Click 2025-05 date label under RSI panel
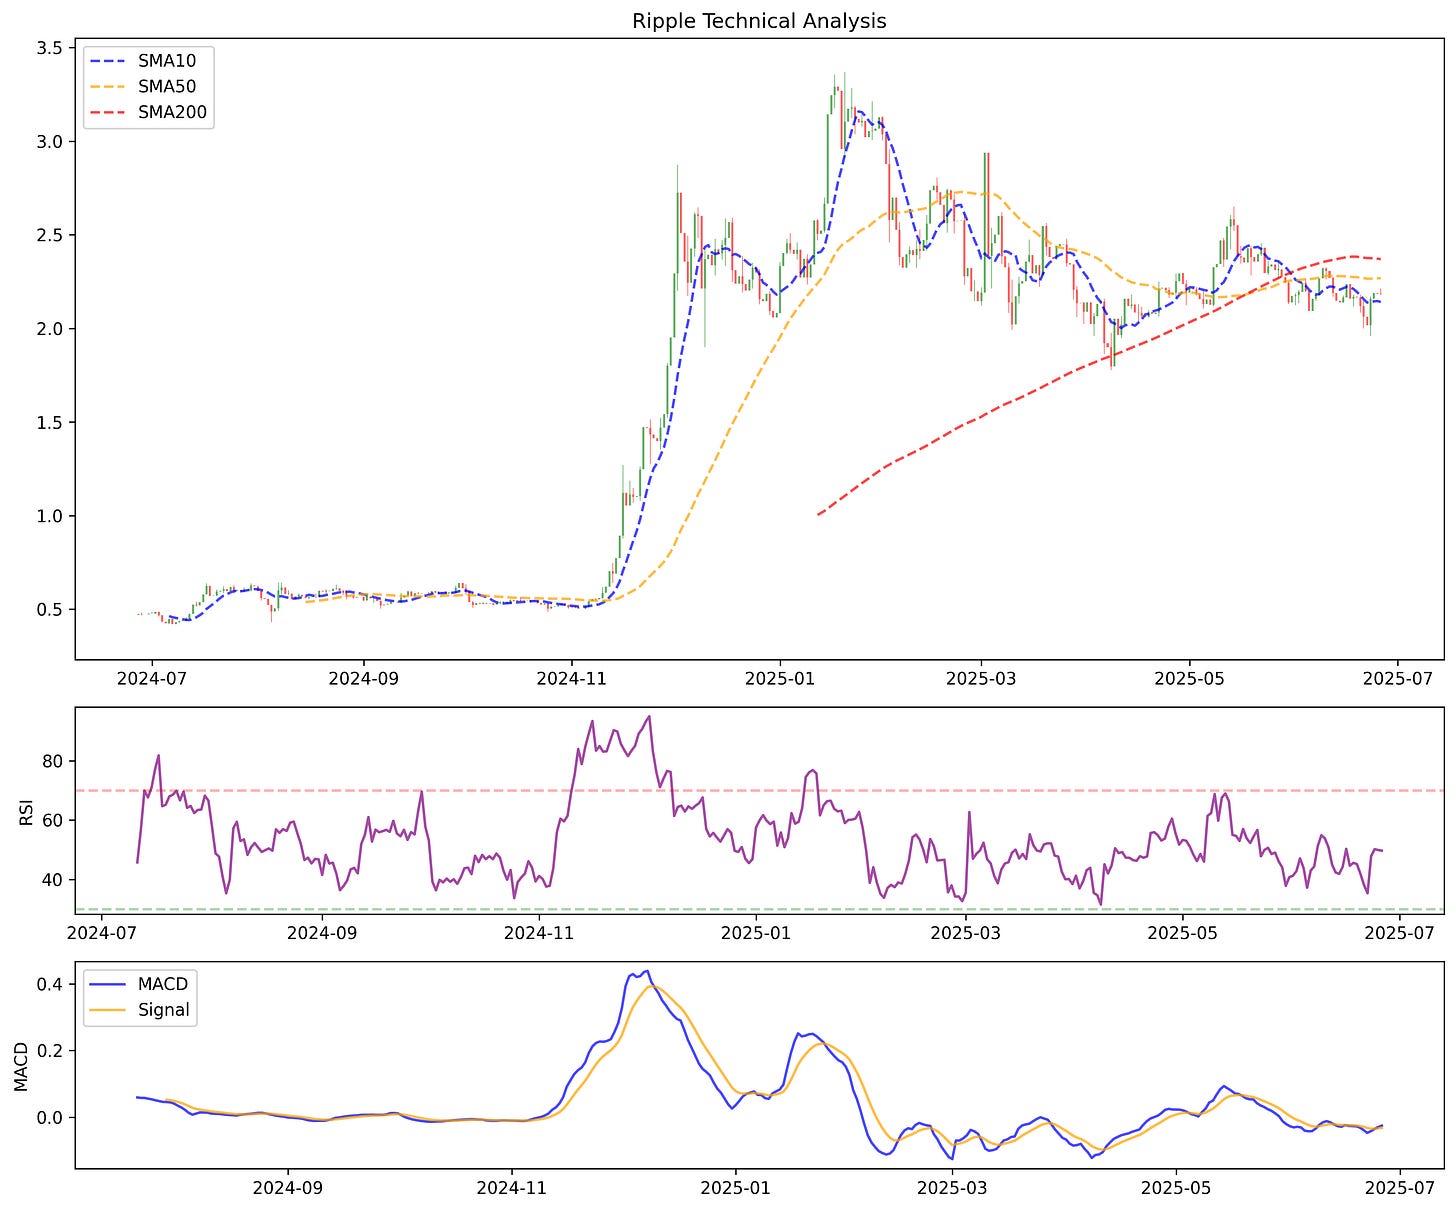The width and height of the screenshot is (1456, 1210). [x=1182, y=934]
